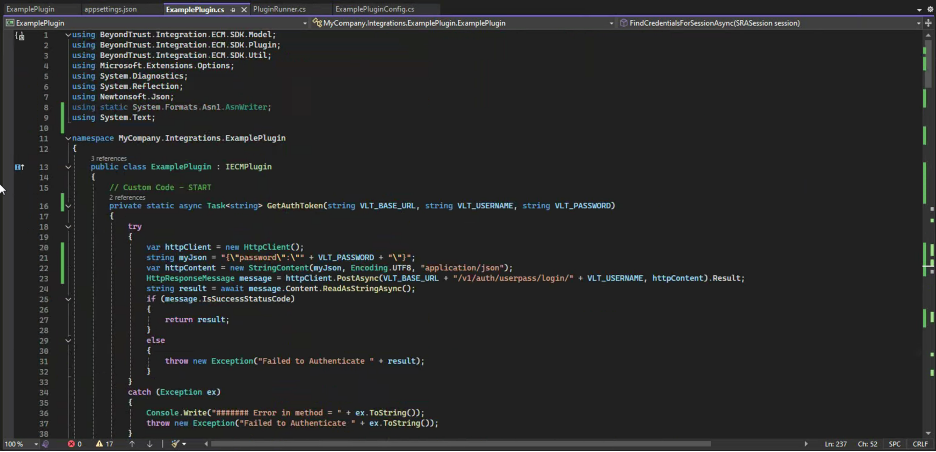This screenshot has height=452, width=936.
Task: Collapse the namespace block at line 11
Action: point(68,138)
